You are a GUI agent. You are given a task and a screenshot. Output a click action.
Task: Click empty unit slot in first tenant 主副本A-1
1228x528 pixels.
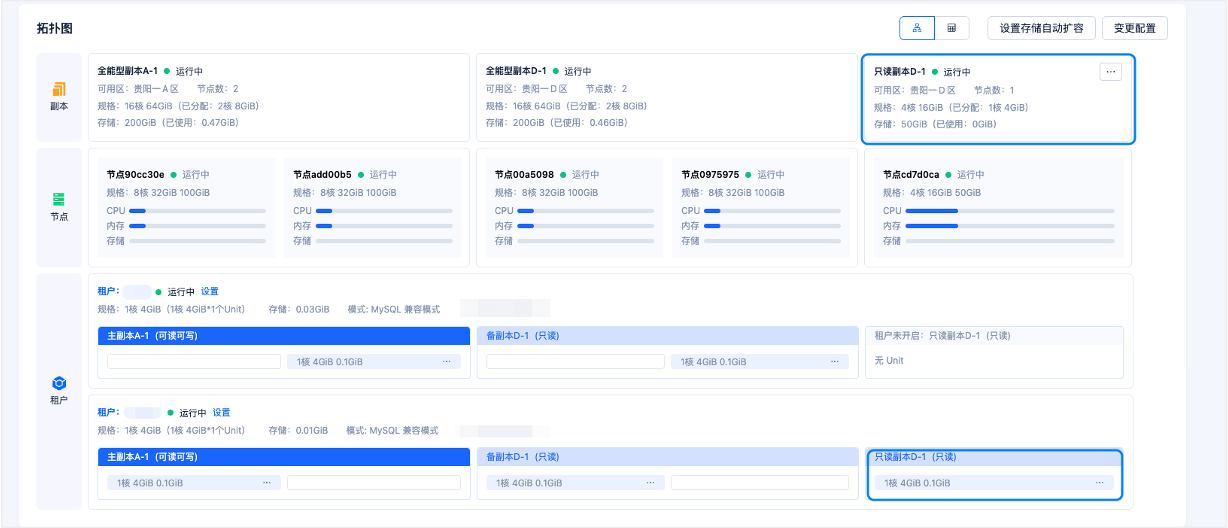click(194, 362)
